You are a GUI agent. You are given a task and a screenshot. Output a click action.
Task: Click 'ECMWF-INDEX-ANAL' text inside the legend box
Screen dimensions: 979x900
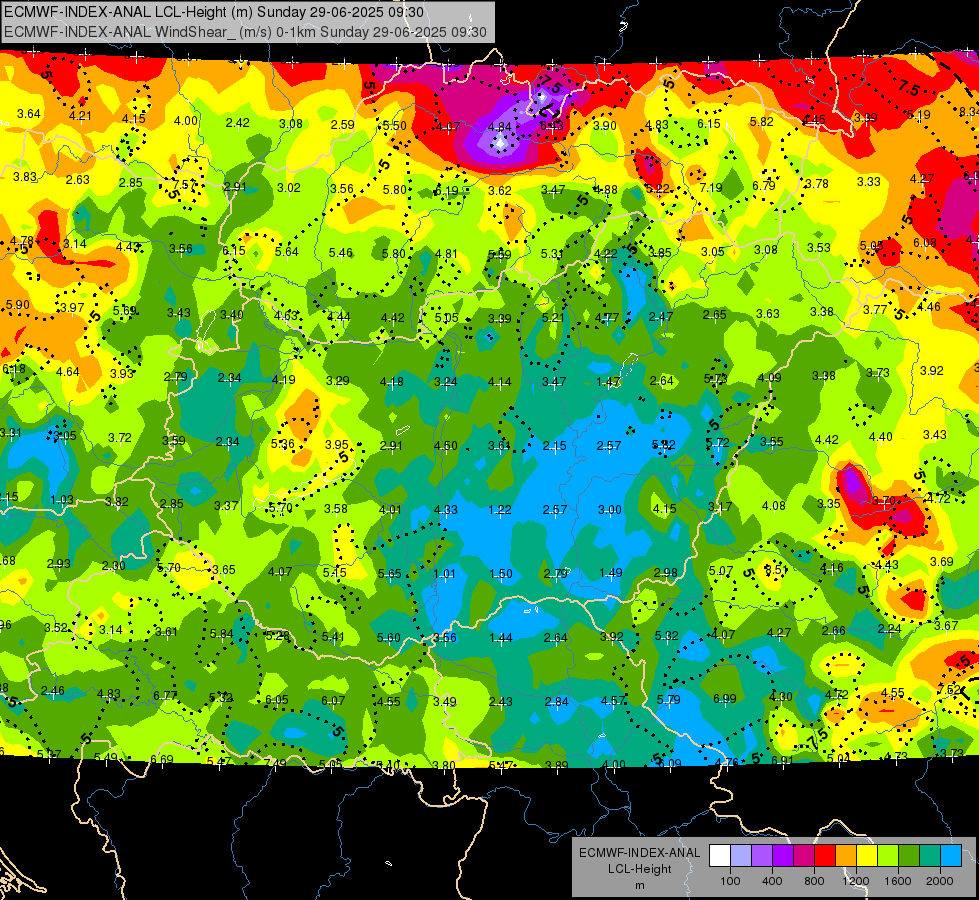click(x=639, y=853)
